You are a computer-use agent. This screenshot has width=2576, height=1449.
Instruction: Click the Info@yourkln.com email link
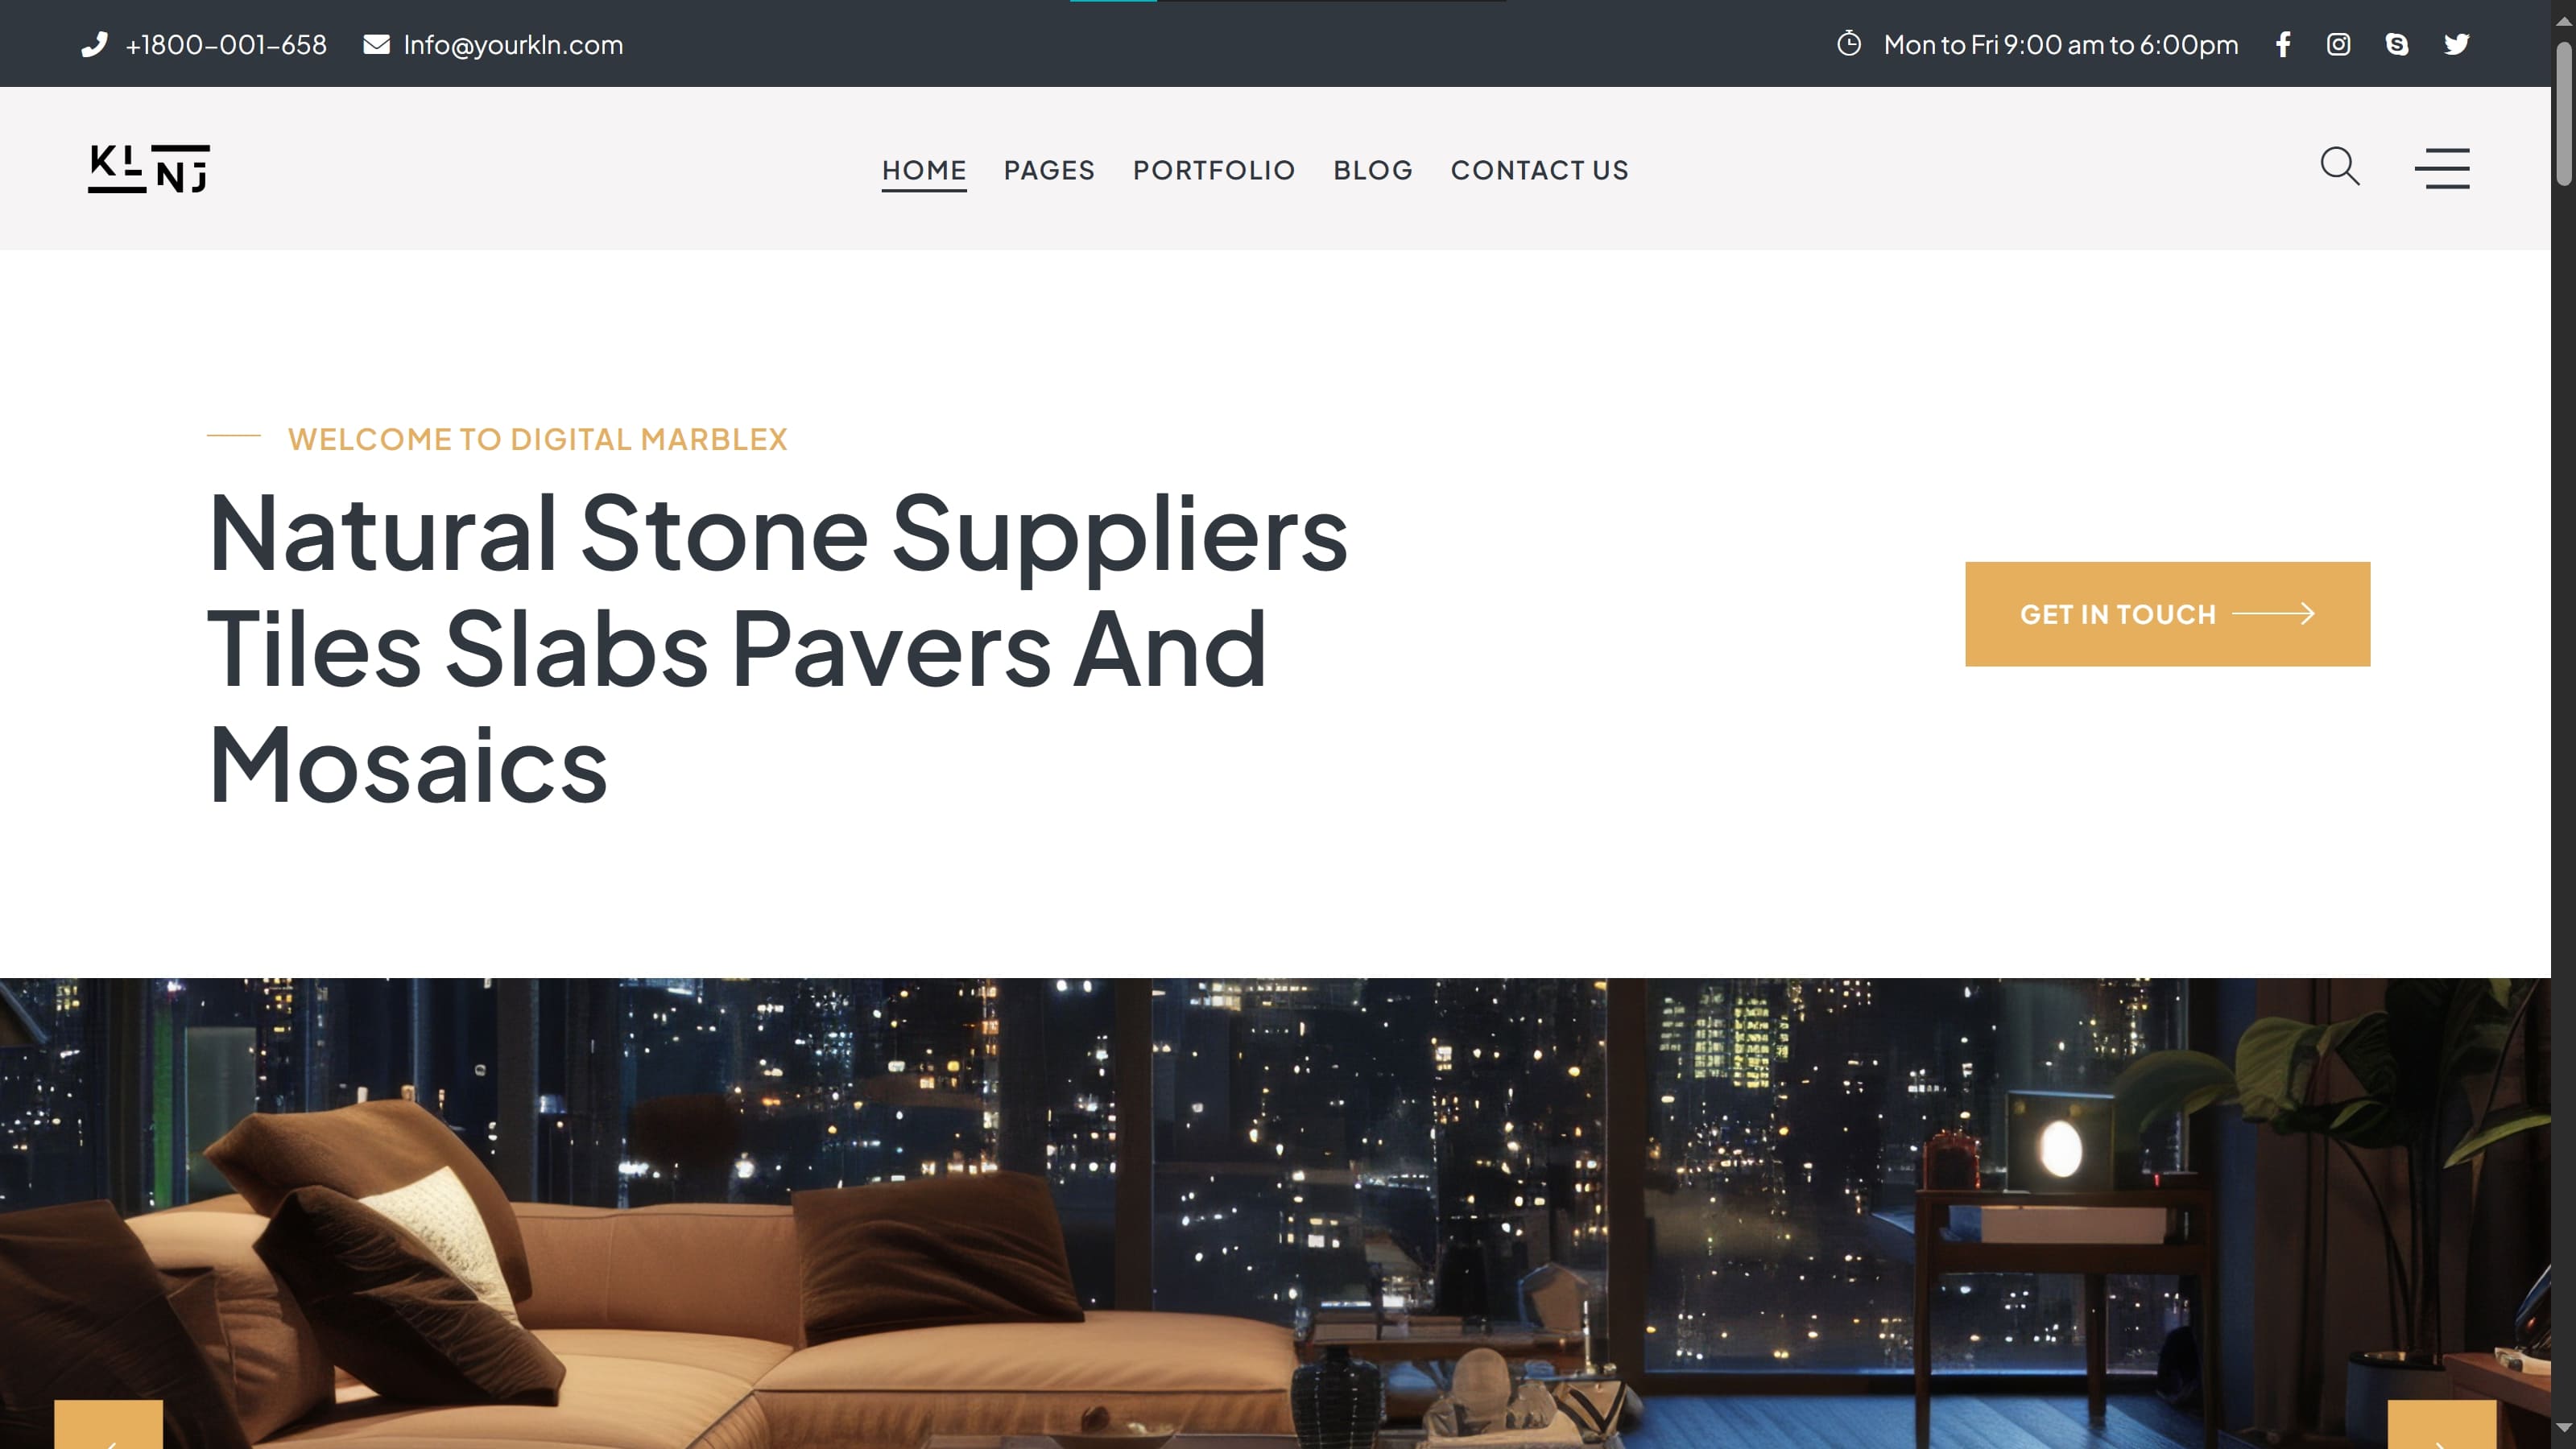pyautogui.click(x=513, y=45)
